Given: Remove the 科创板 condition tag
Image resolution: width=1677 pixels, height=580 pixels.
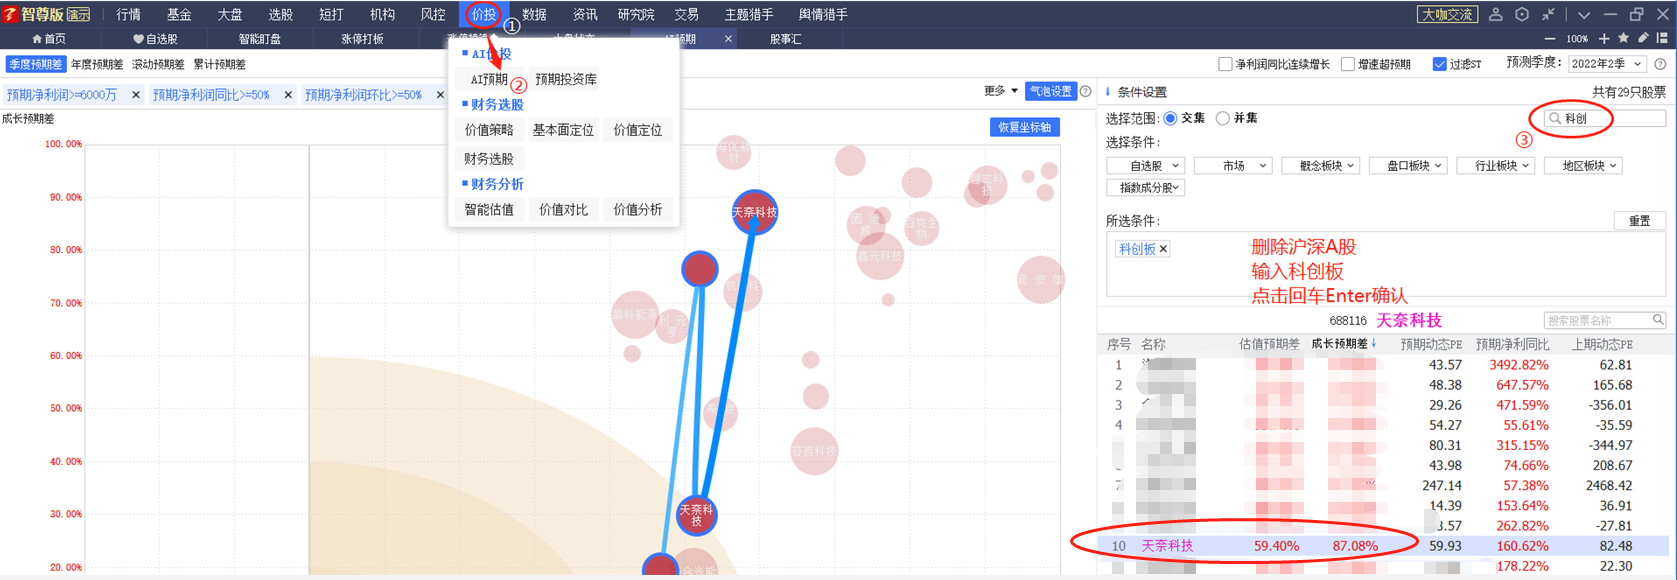Looking at the screenshot, I should coord(1163,249).
